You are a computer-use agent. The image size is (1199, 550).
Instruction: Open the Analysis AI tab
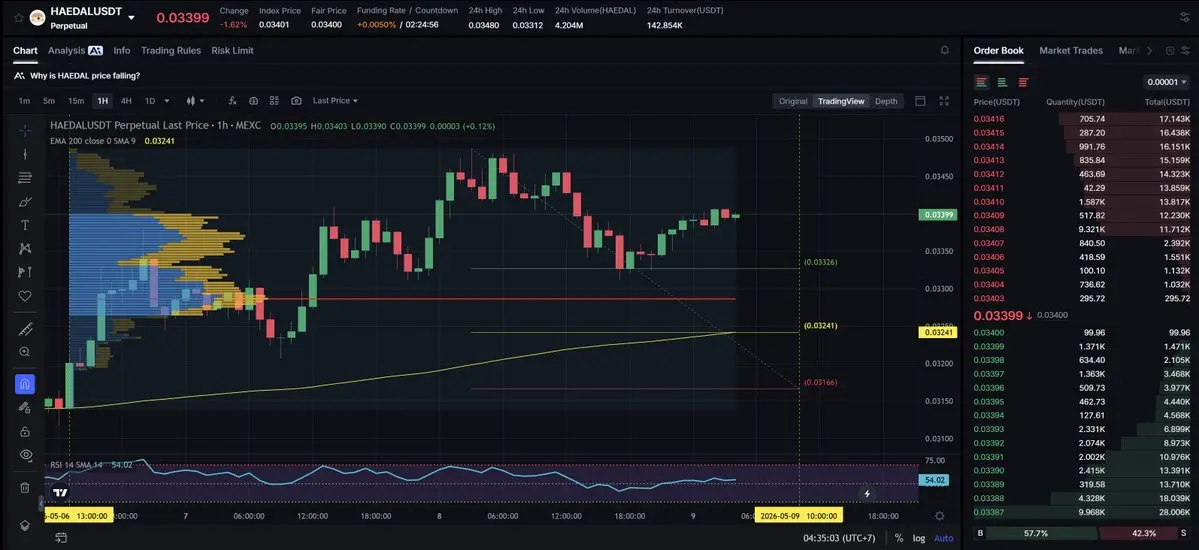(x=75, y=50)
